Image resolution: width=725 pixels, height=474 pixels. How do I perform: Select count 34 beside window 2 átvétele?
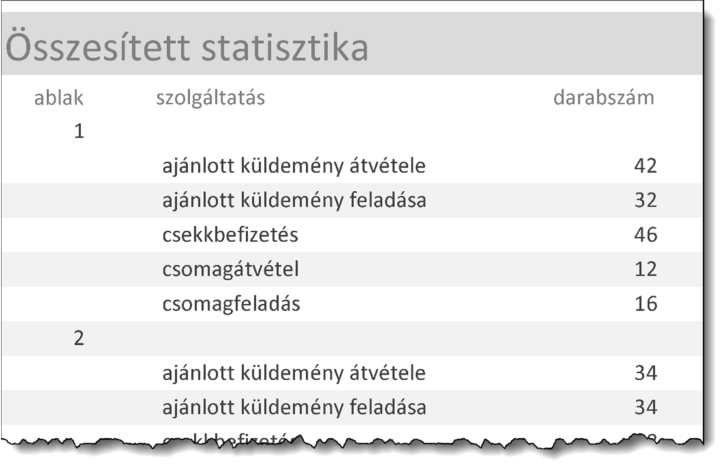click(645, 373)
